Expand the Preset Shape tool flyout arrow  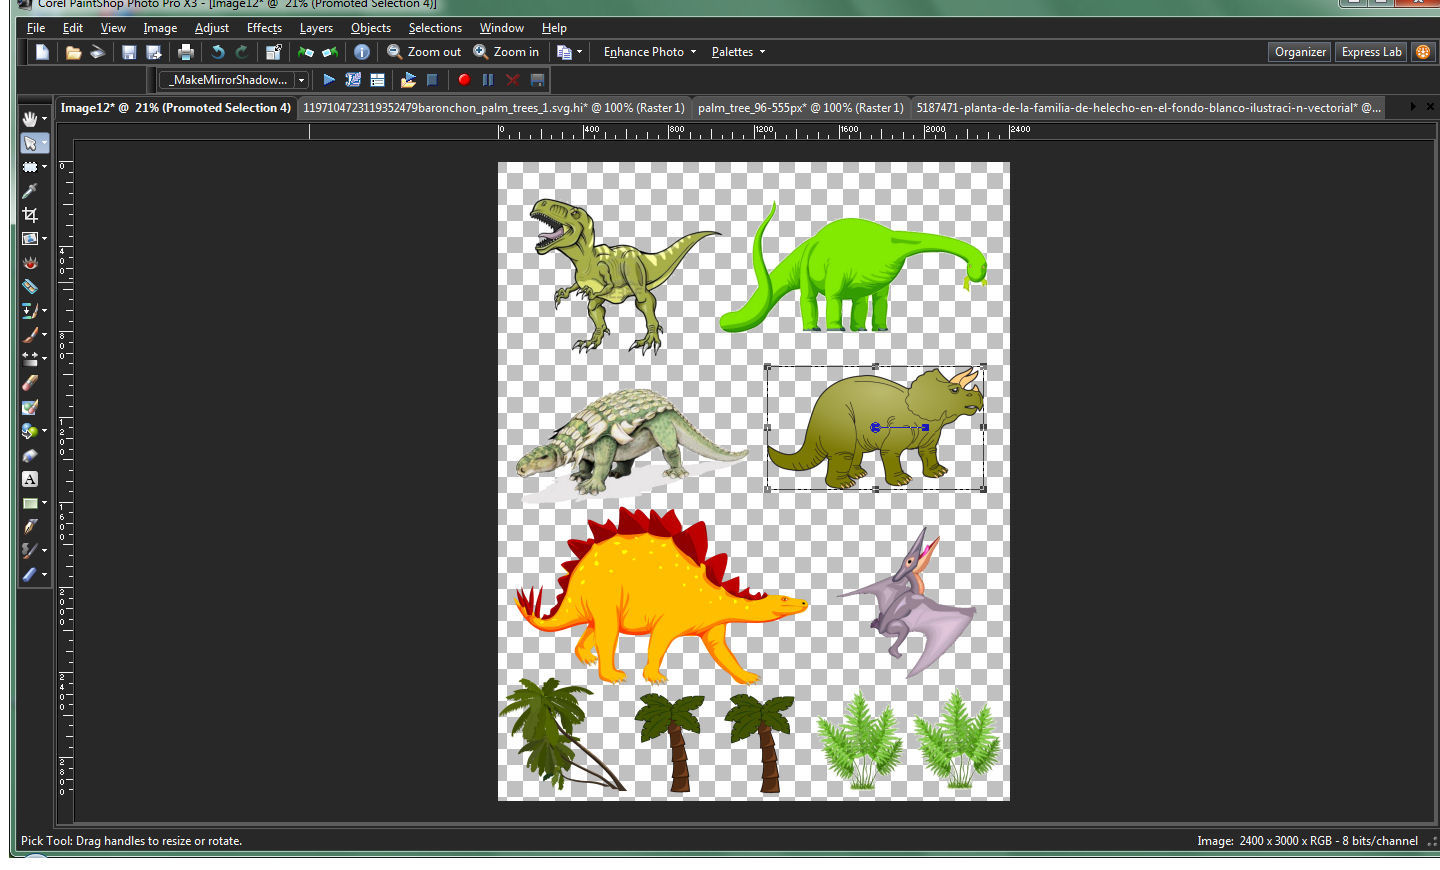[44, 503]
